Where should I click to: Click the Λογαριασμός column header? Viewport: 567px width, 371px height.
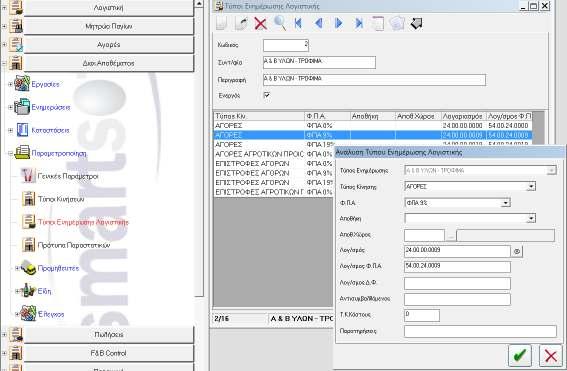[463, 116]
